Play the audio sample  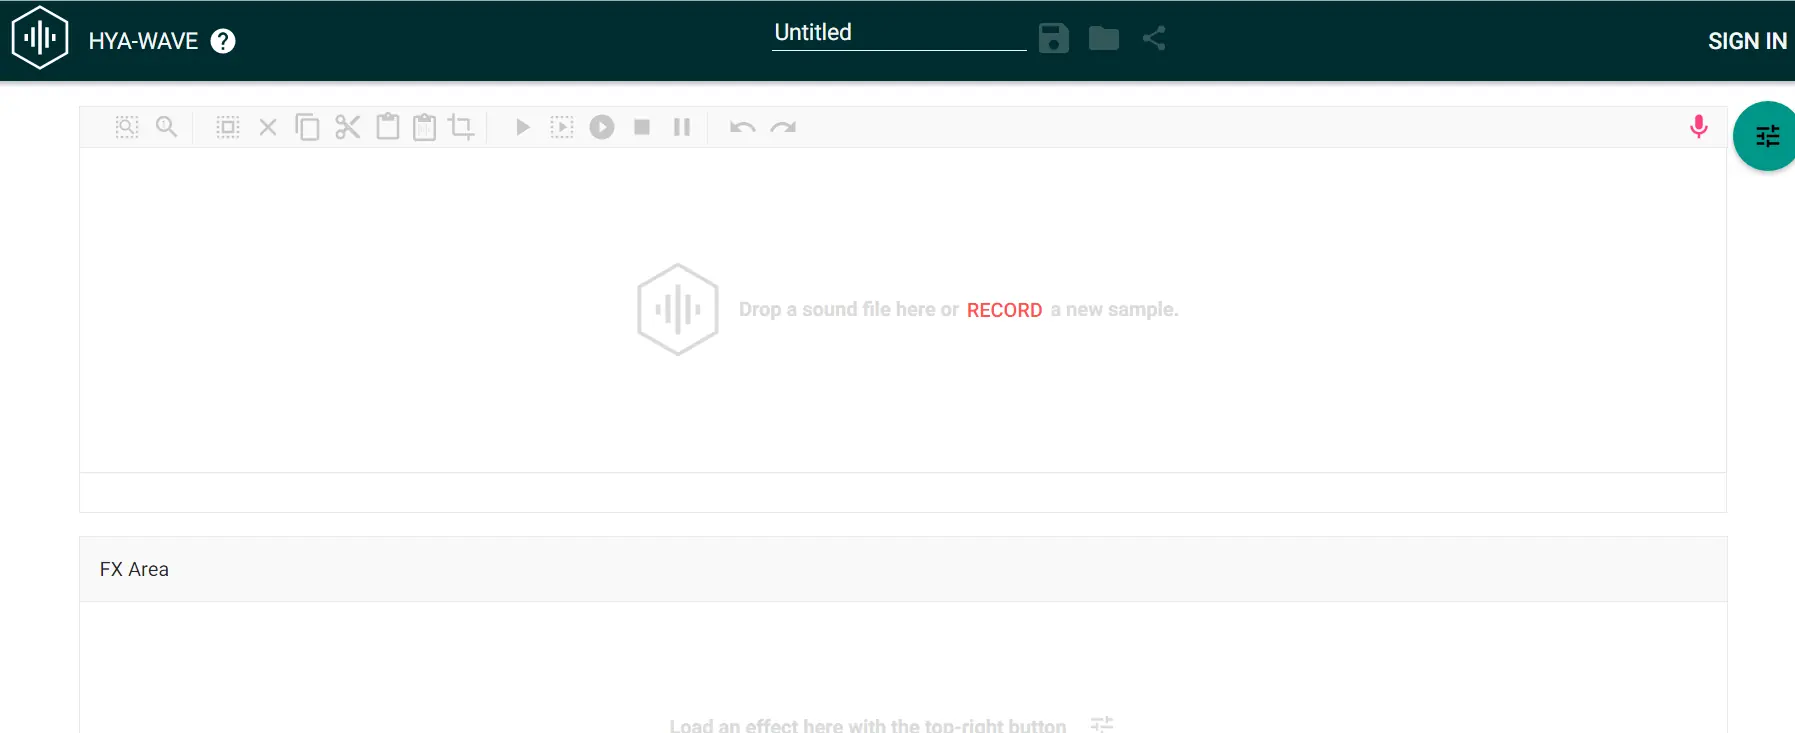[x=522, y=127]
